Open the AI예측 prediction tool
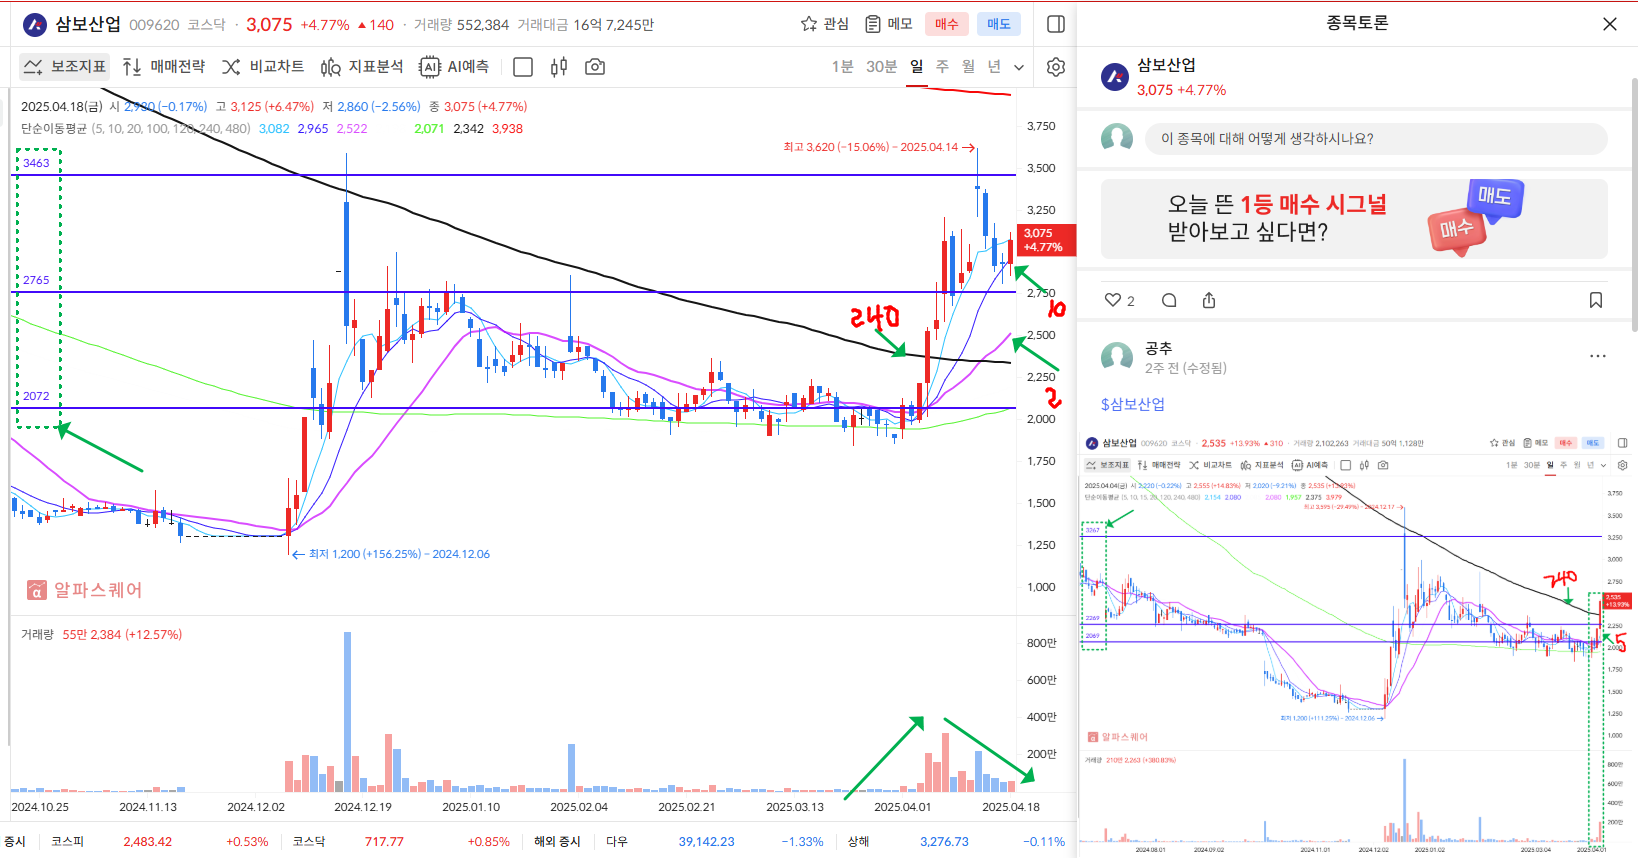This screenshot has height=858, width=1638. (x=454, y=67)
